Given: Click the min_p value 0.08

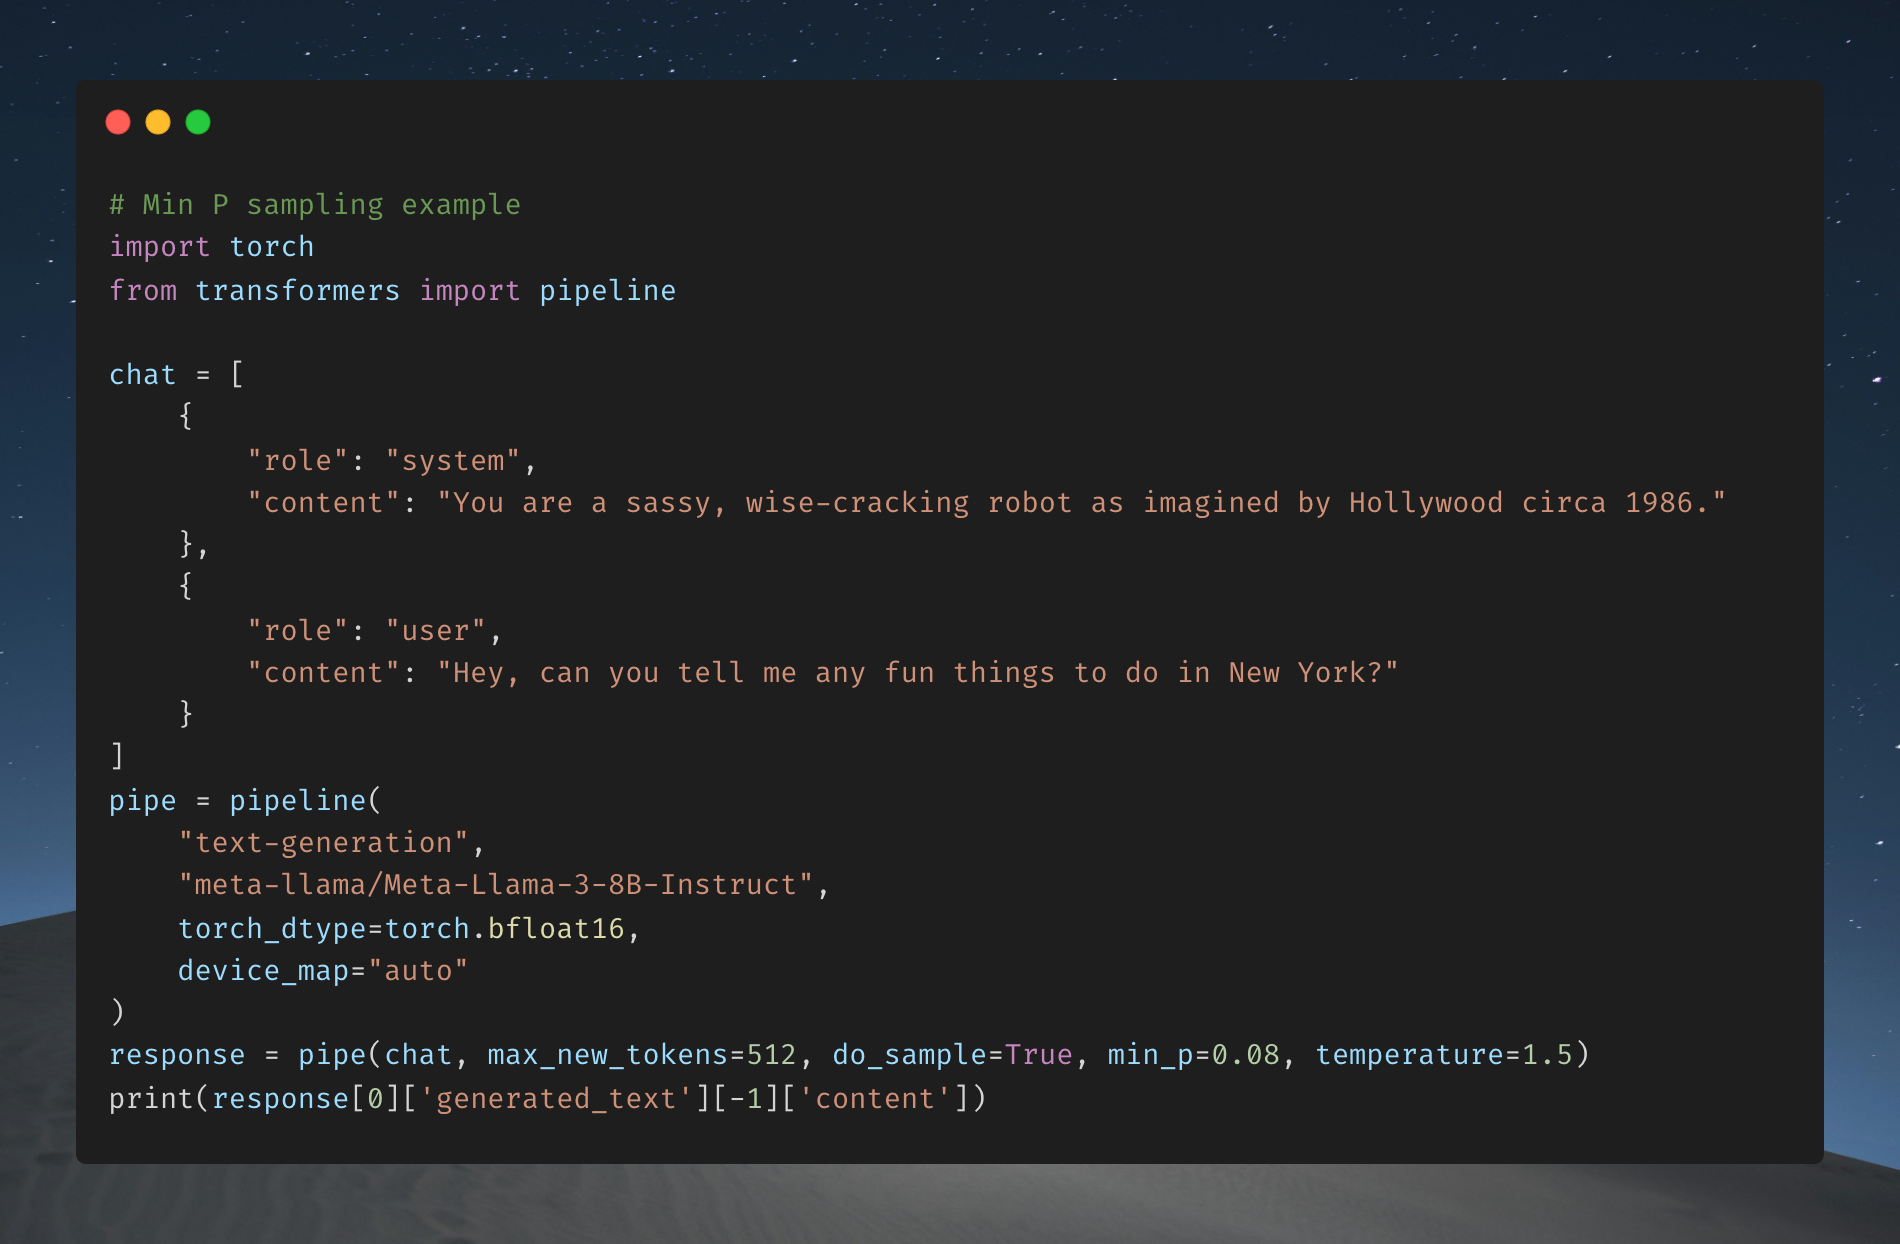Looking at the screenshot, I should pos(1245,1055).
